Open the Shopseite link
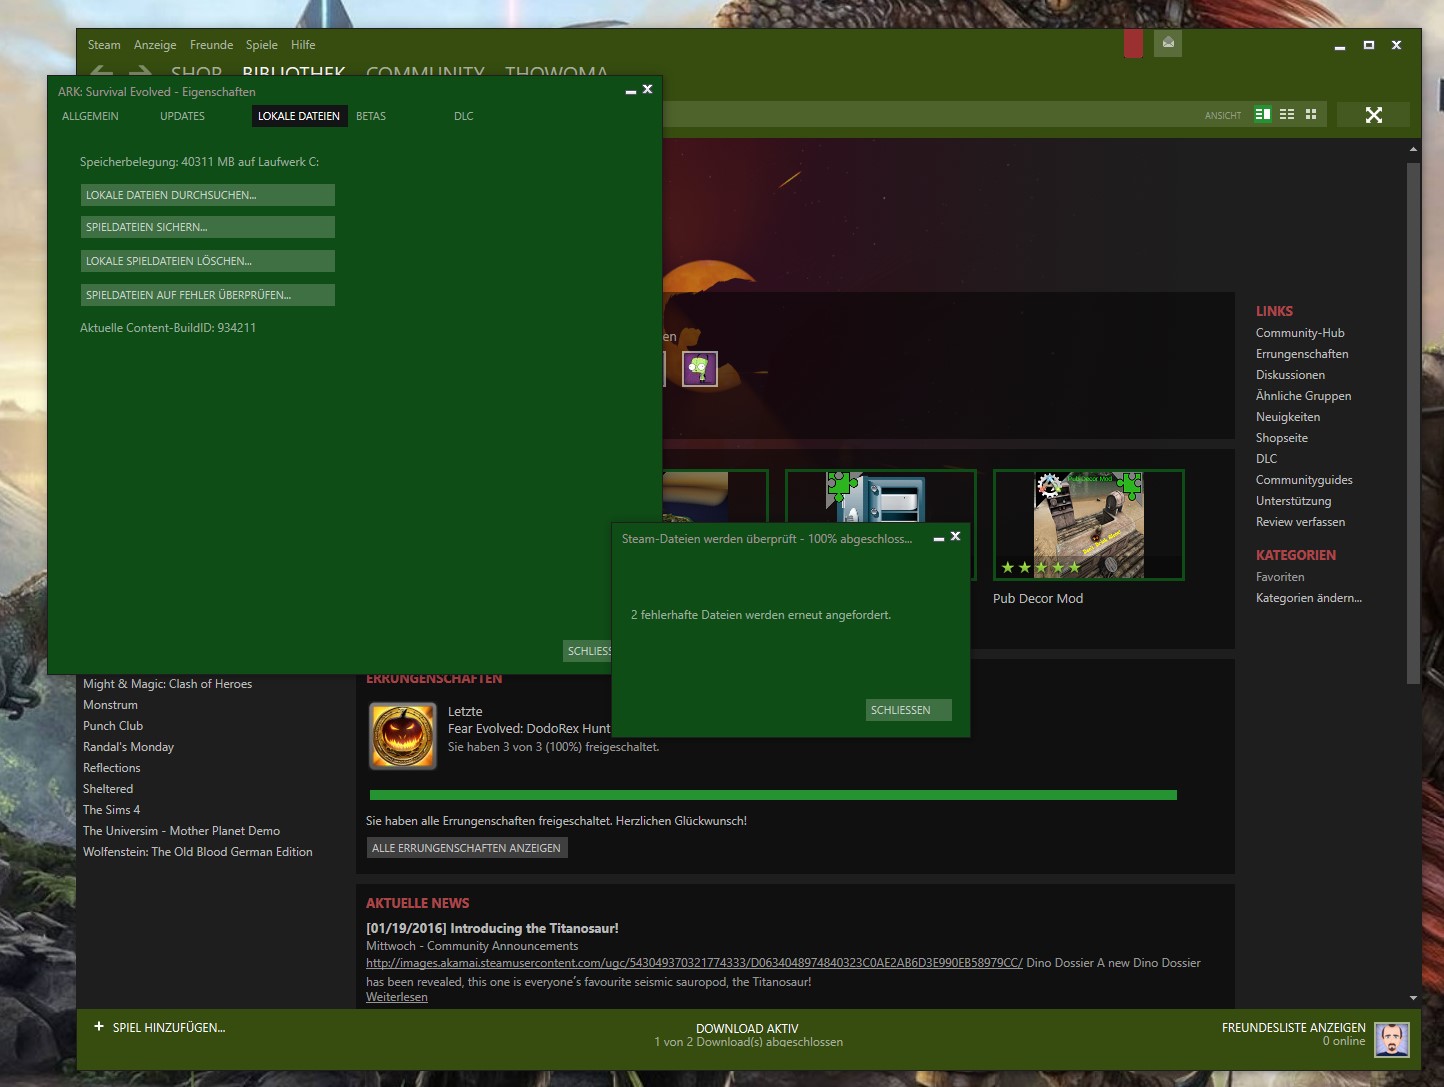 (1282, 438)
